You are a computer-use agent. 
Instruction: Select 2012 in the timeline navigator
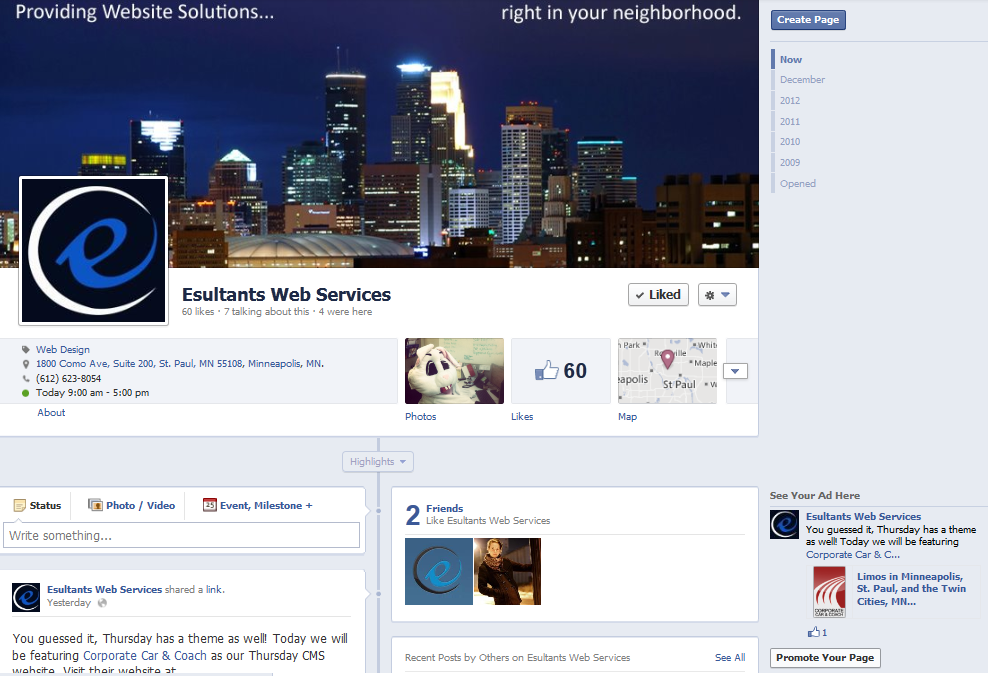(790, 100)
